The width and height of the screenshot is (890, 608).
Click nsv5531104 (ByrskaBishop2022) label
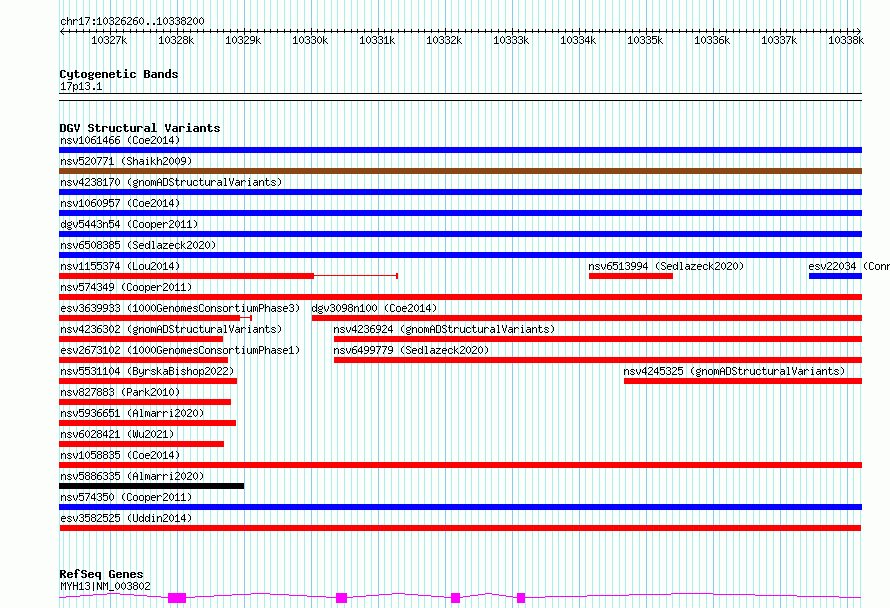[x=147, y=371]
